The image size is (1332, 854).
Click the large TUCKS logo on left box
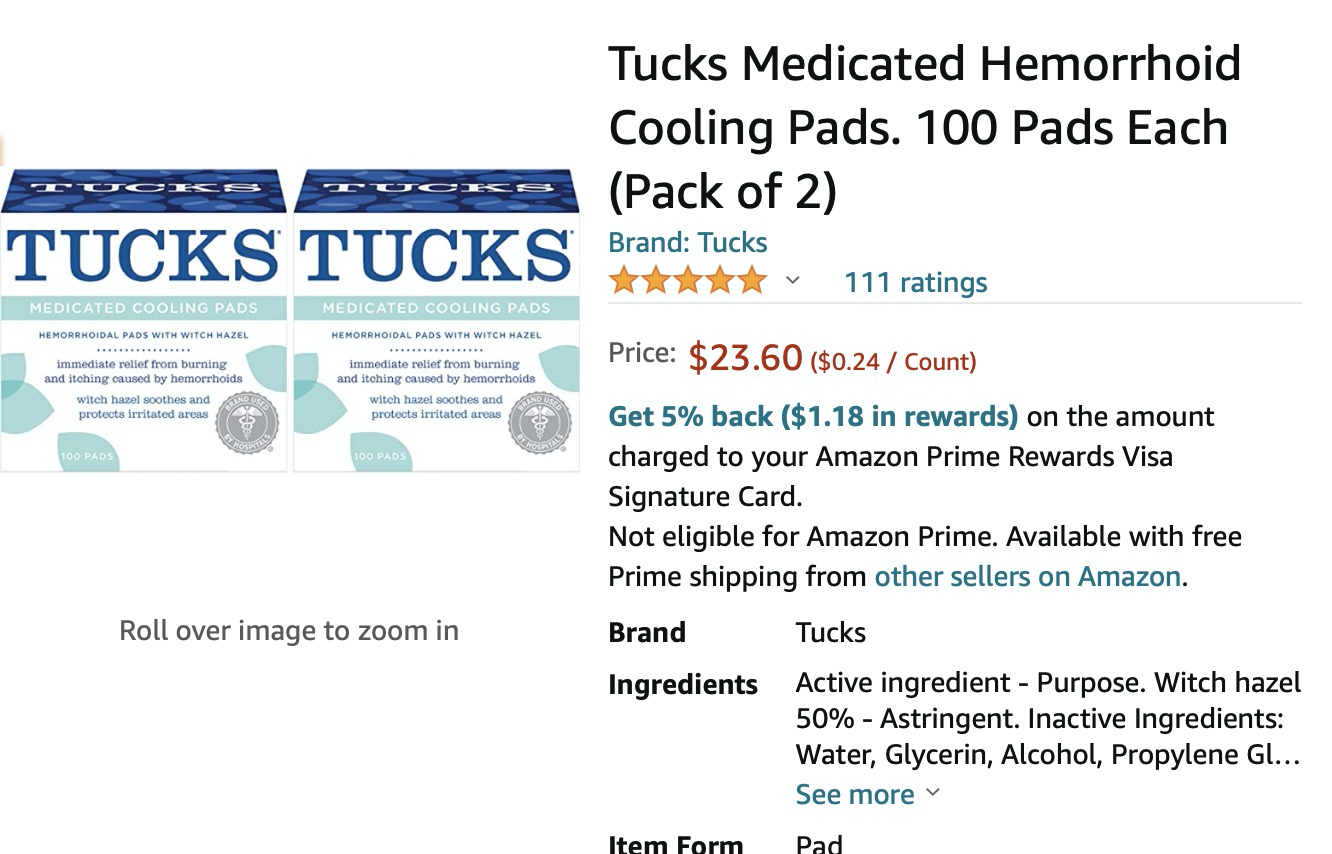tap(141, 255)
